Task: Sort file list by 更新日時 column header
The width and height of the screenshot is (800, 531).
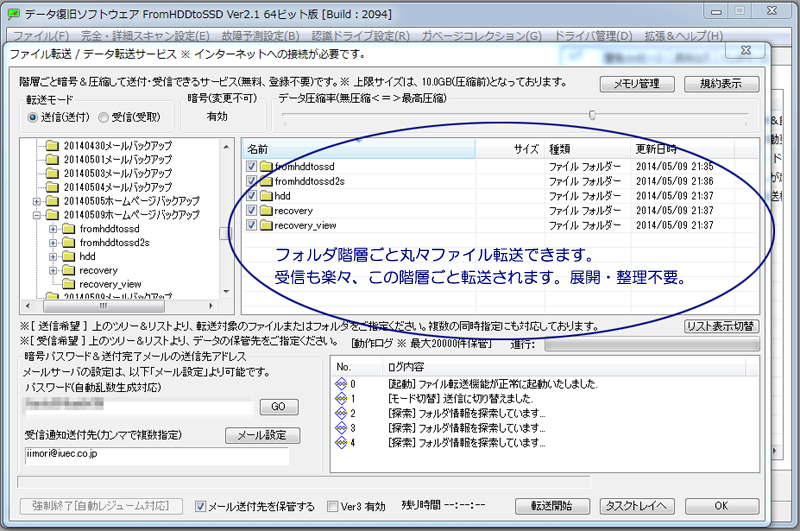Action: pos(682,149)
